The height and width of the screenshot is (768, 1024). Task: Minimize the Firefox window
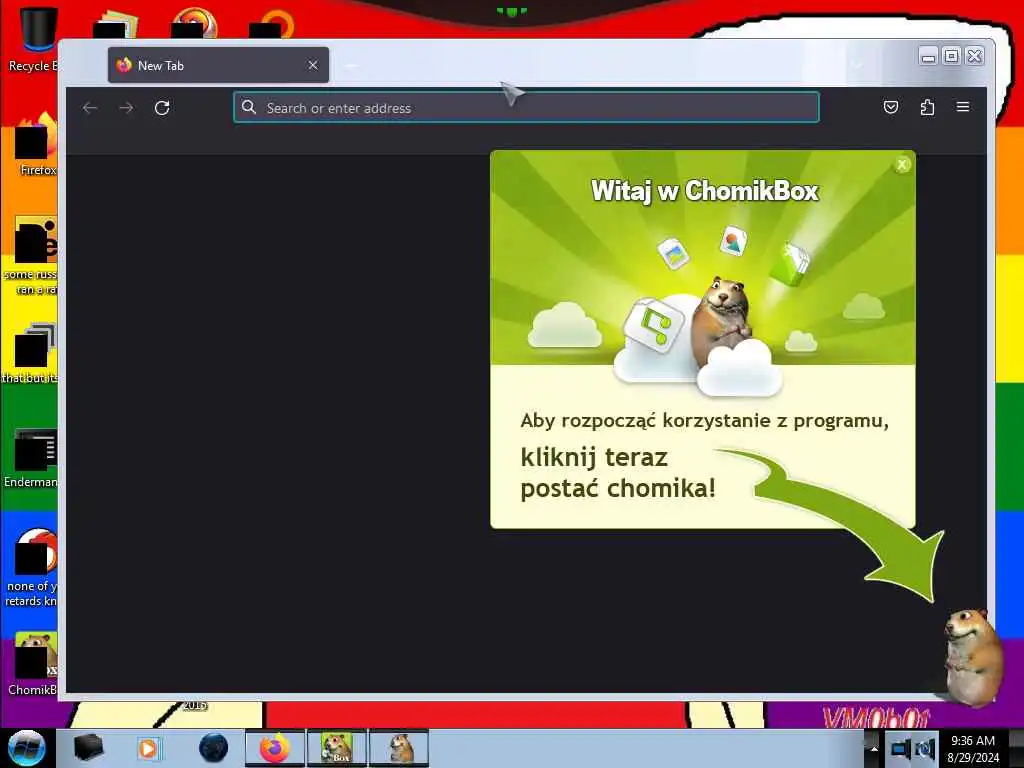coord(928,57)
